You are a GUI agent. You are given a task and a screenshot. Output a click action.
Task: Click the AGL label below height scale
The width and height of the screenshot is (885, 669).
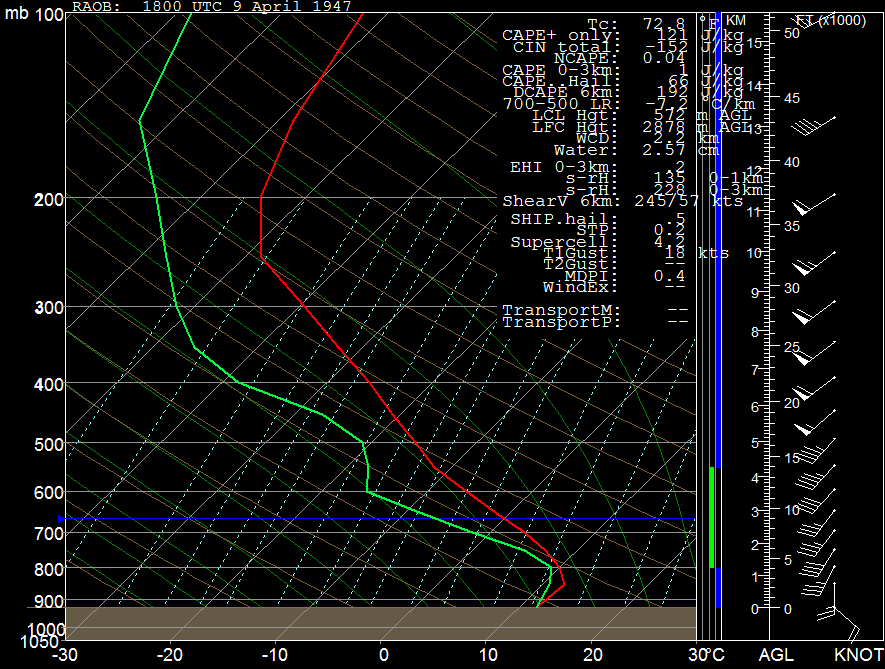[776, 655]
